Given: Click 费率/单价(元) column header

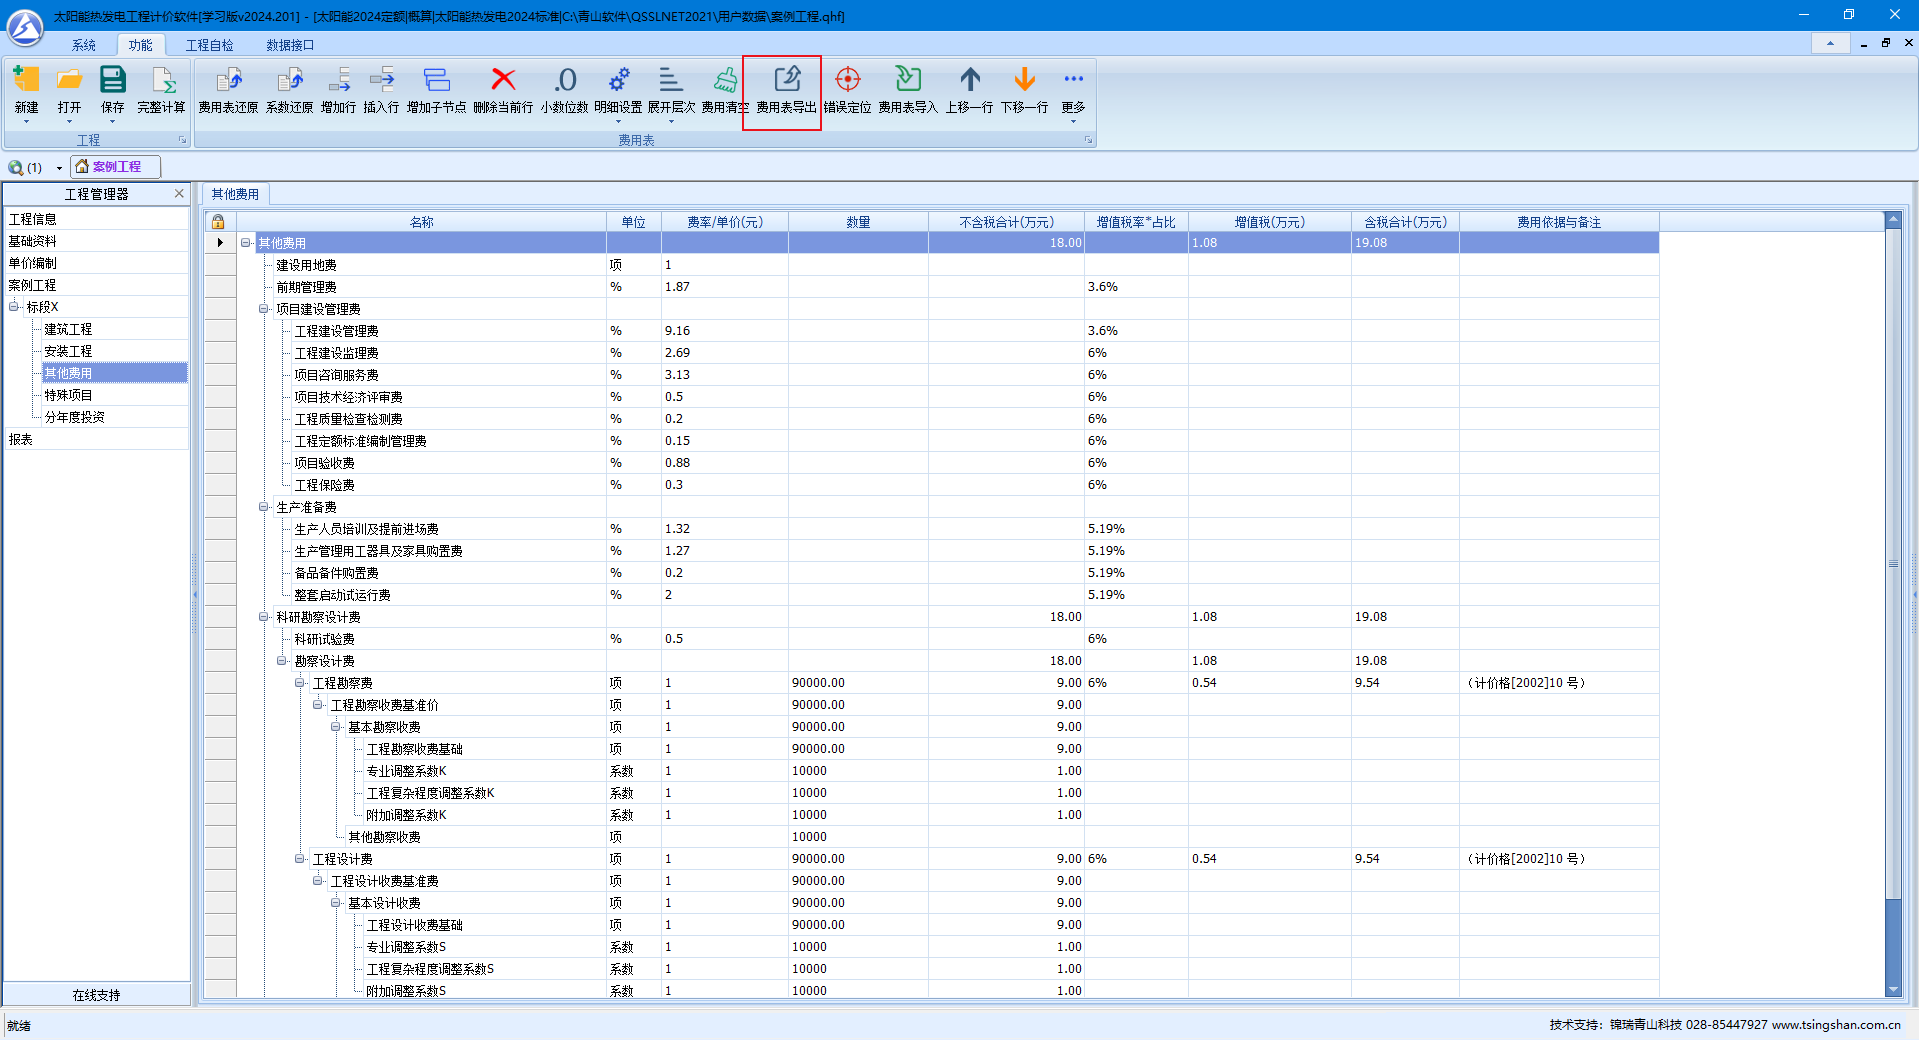Looking at the screenshot, I should tap(725, 222).
